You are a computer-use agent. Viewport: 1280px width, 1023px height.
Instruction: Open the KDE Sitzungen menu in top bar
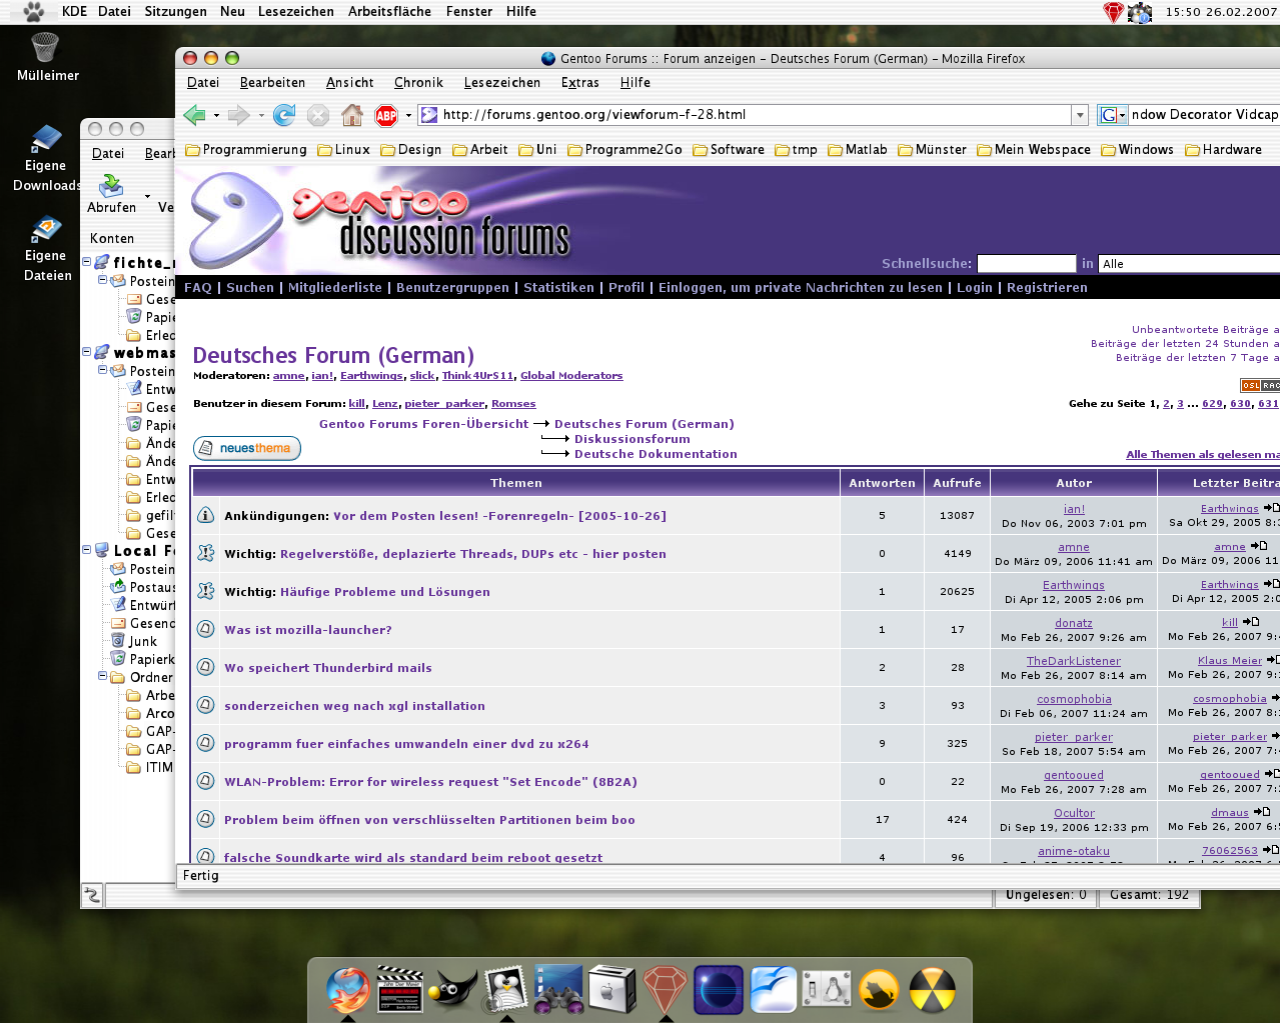tap(176, 12)
